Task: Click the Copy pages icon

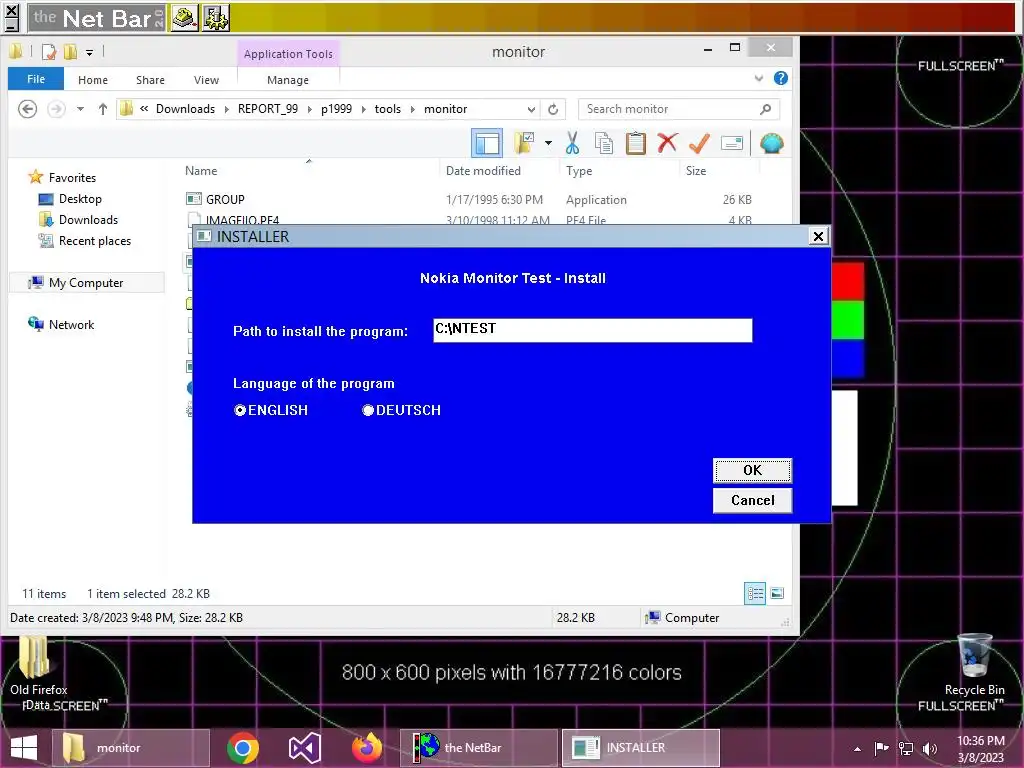Action: (604, 143)
